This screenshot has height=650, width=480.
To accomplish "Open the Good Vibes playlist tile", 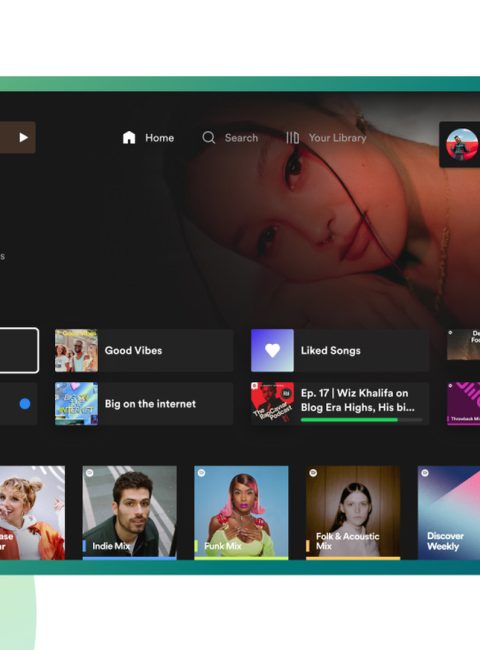I will [x=144, y=351].
